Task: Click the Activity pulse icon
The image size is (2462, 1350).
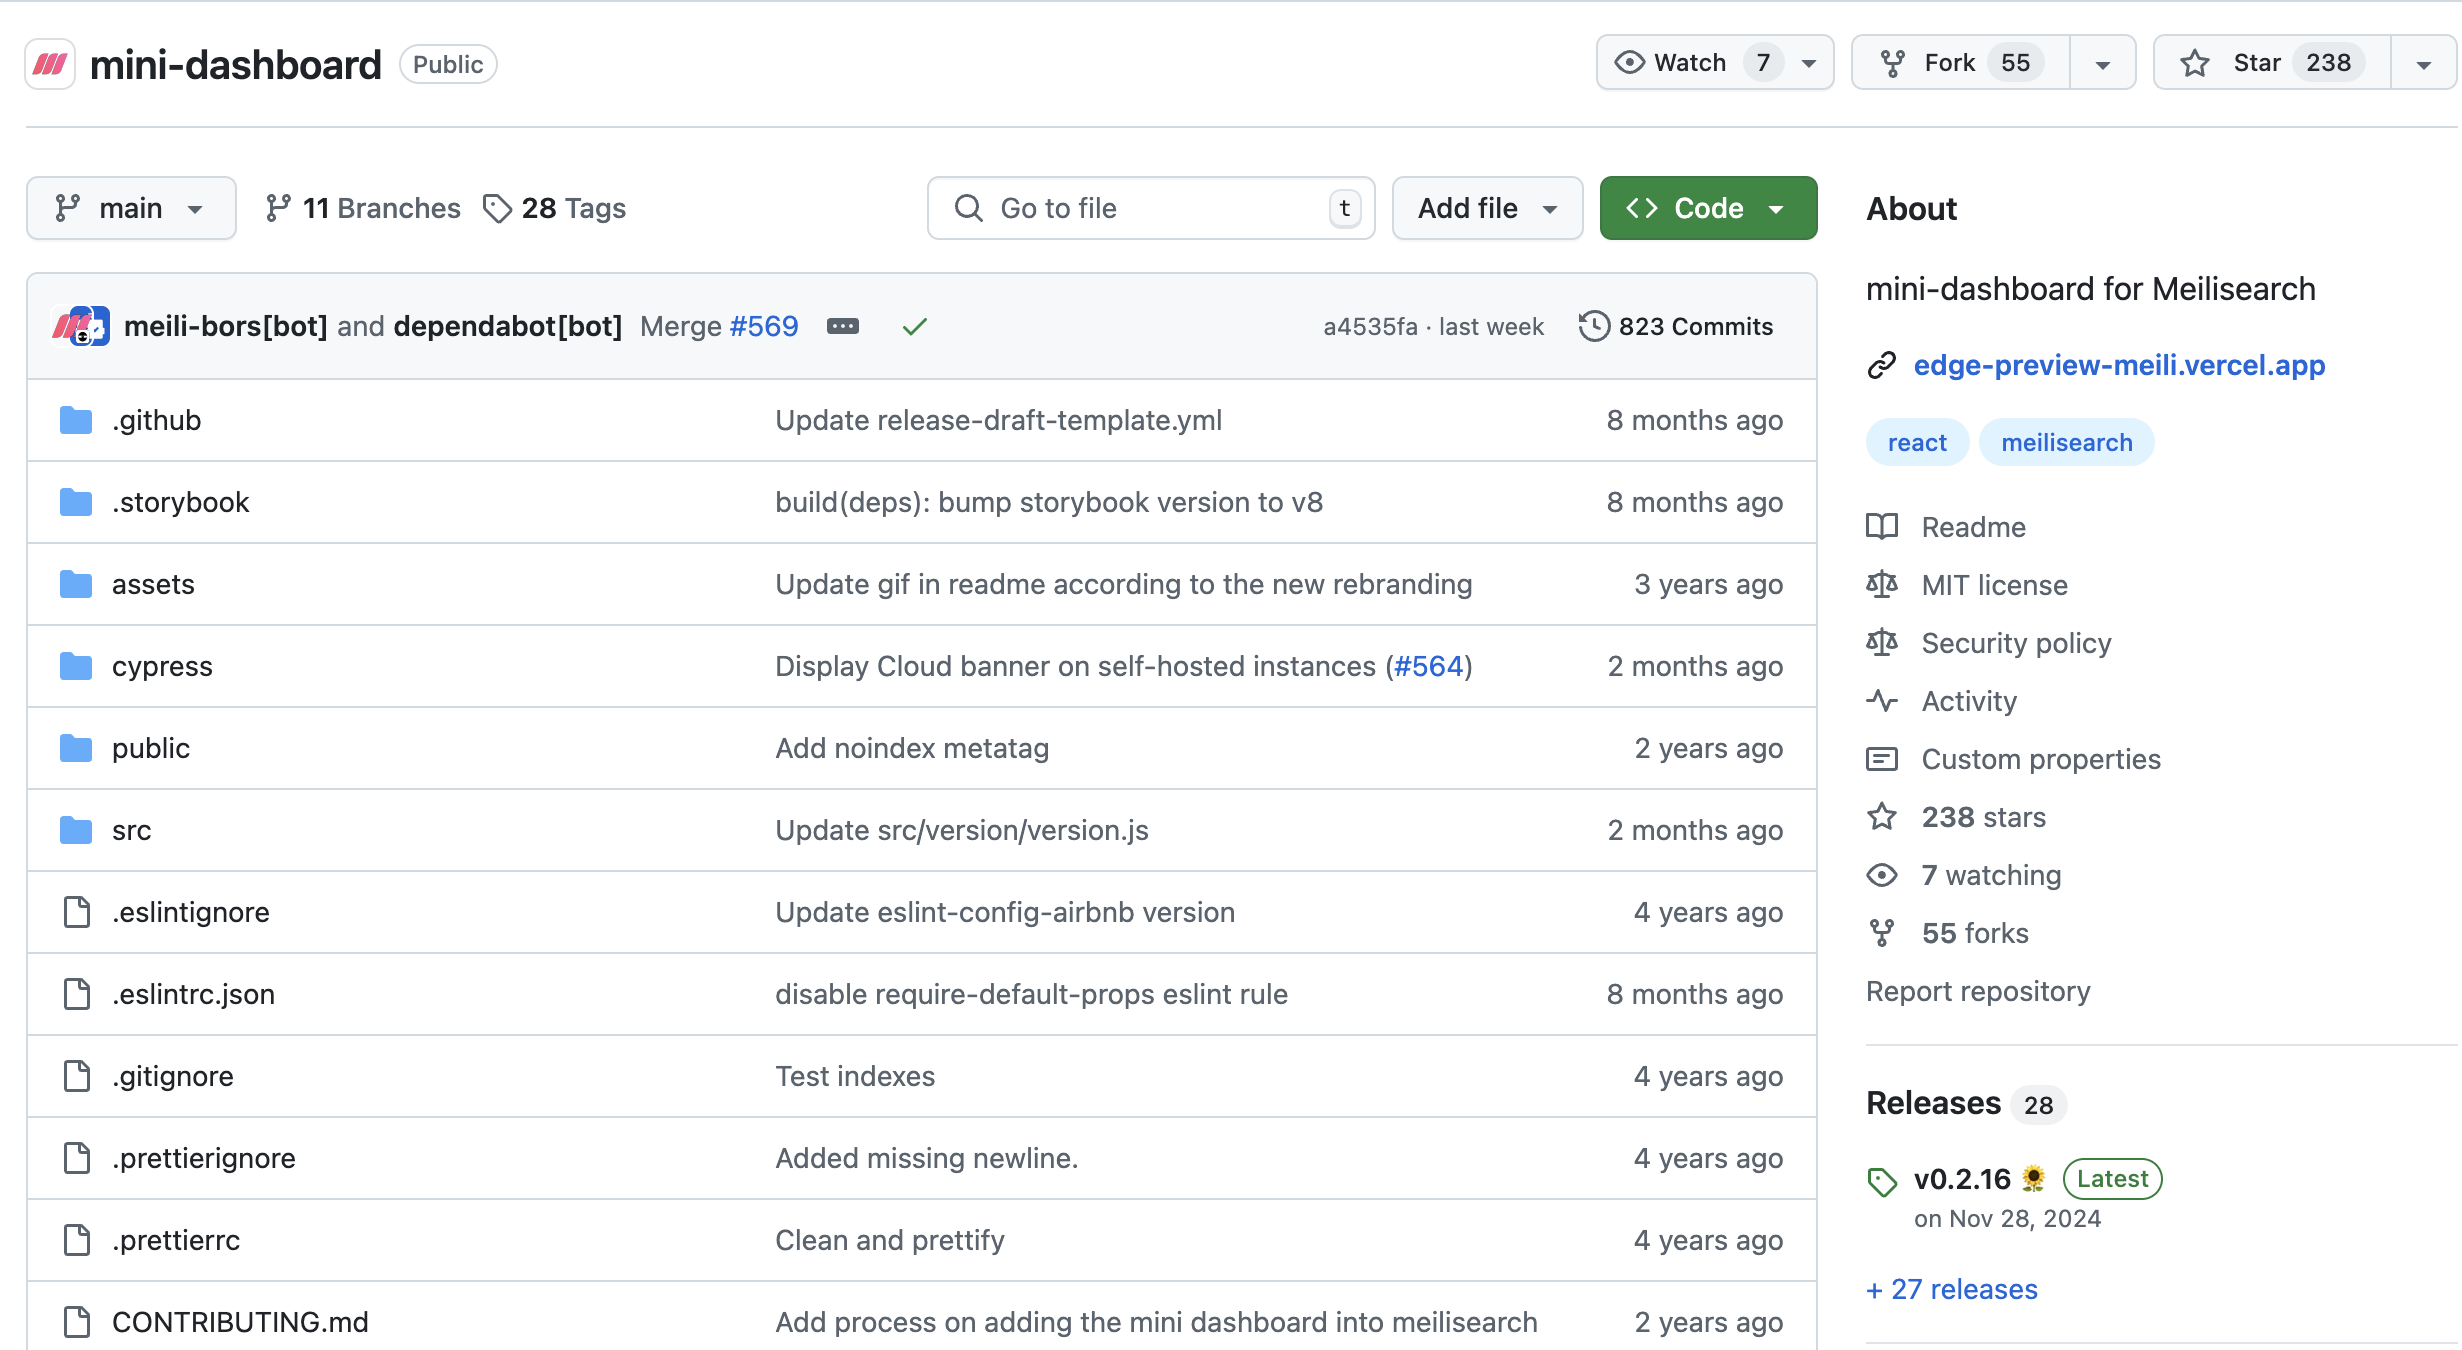Action: 1882,701
